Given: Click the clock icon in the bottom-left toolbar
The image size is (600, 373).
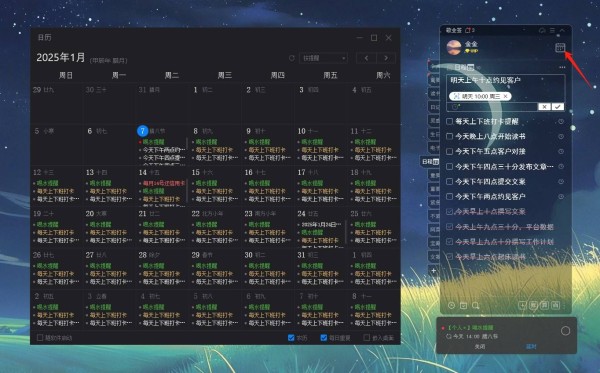Looking at the screenshot, I should tap(452, 305).
